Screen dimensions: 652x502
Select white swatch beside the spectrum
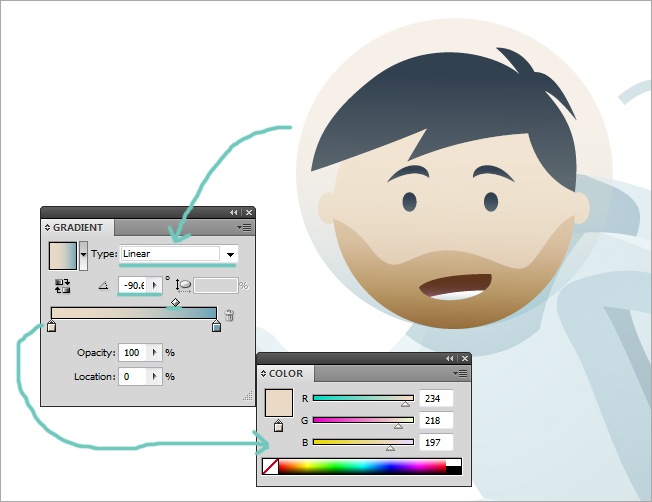click(454, 462)
